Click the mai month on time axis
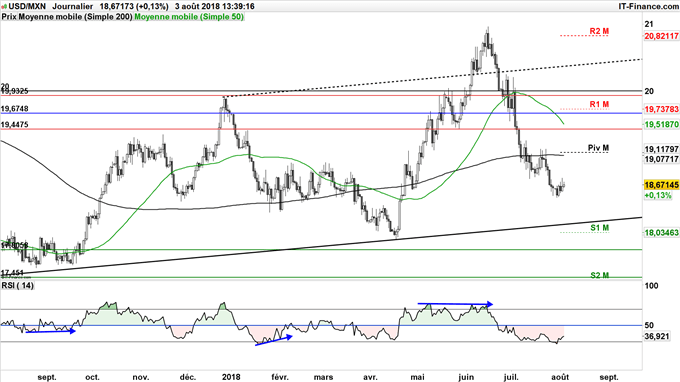 click(417, 377)
